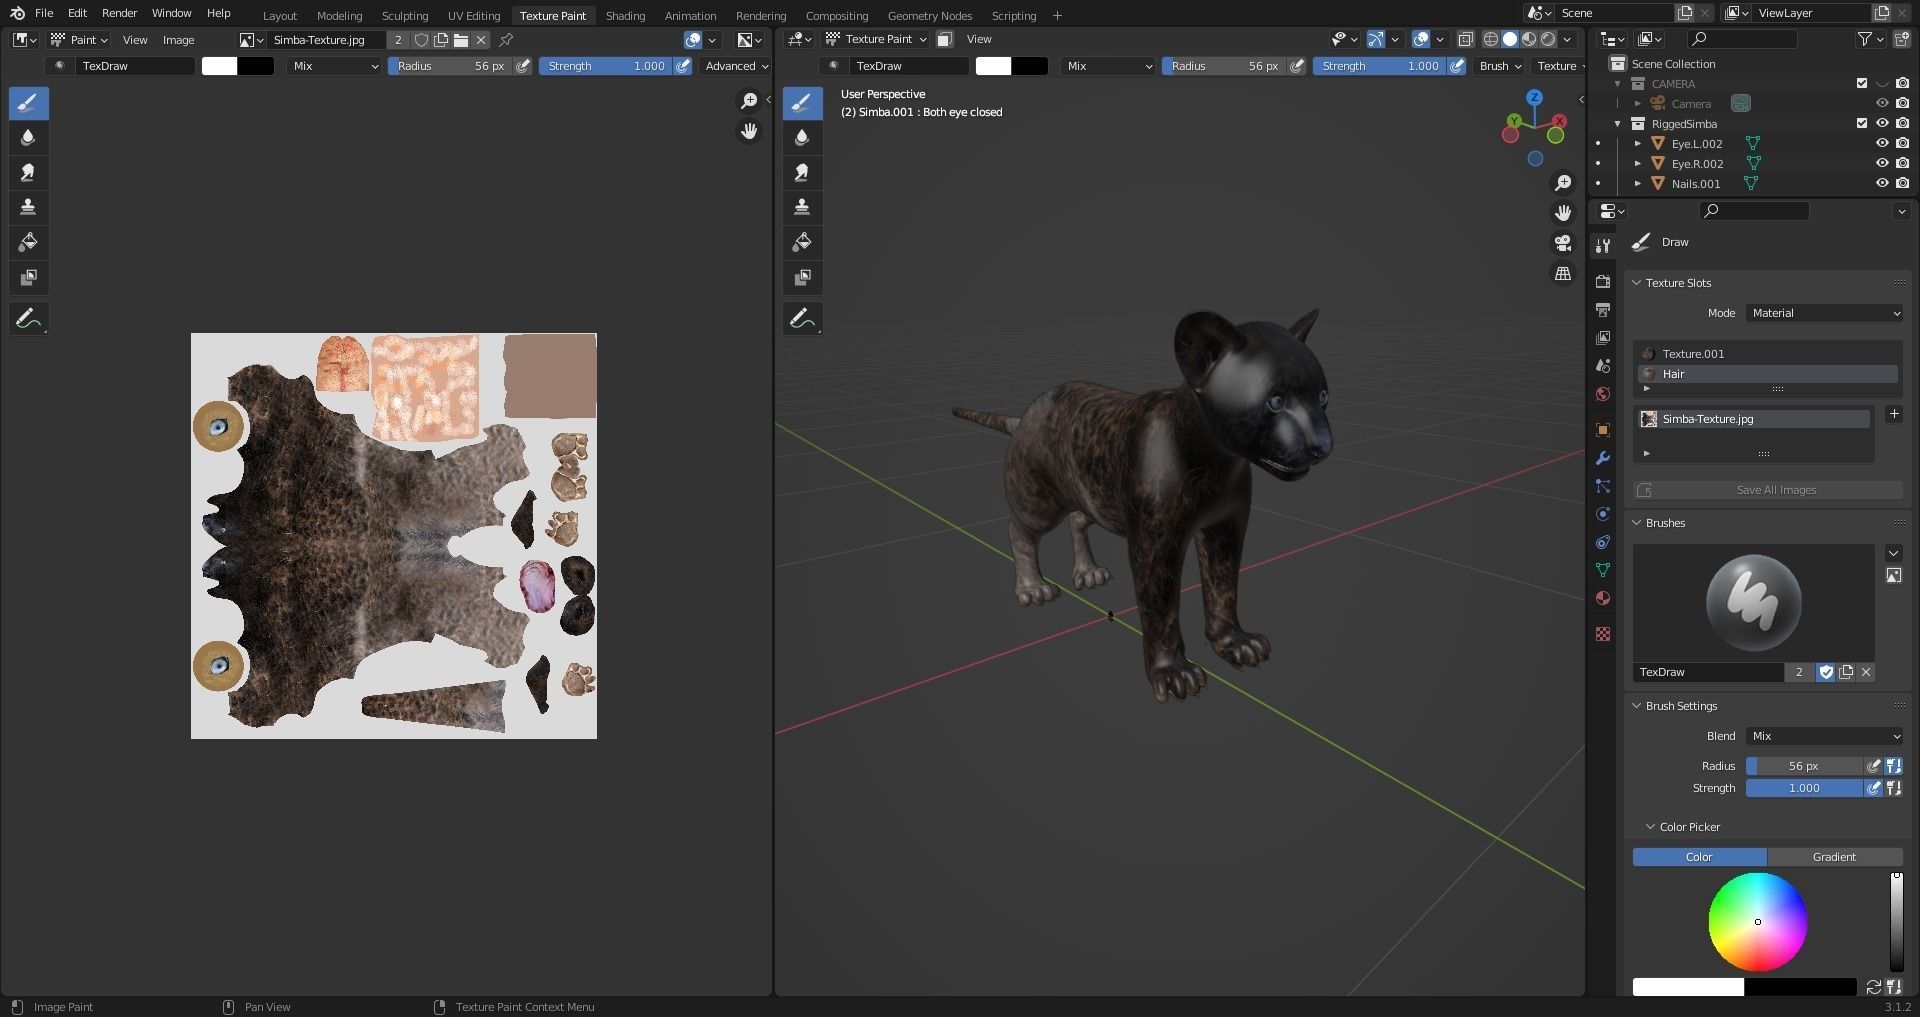Viewport: 1920px width, 1017px height.
Task: Select the Hair material slot
Action: (x=1768, y=374)
